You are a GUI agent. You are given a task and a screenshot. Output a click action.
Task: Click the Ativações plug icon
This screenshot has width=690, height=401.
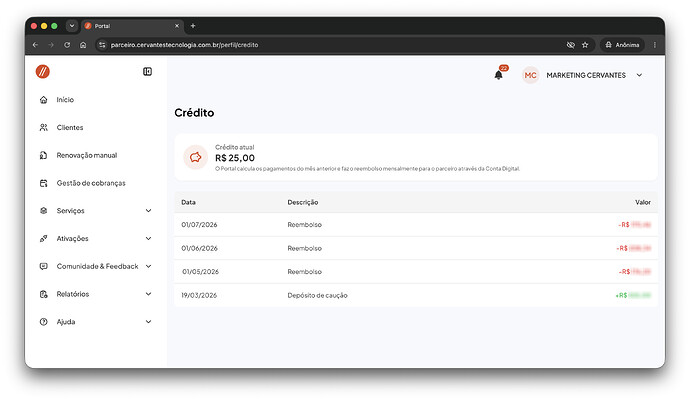click(44, 239)
